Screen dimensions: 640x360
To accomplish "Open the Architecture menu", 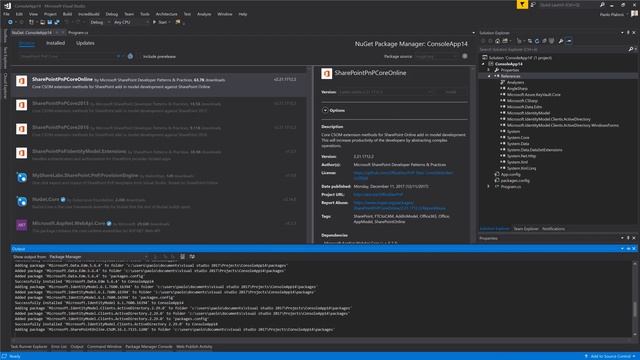I will [x=167, y=14].
